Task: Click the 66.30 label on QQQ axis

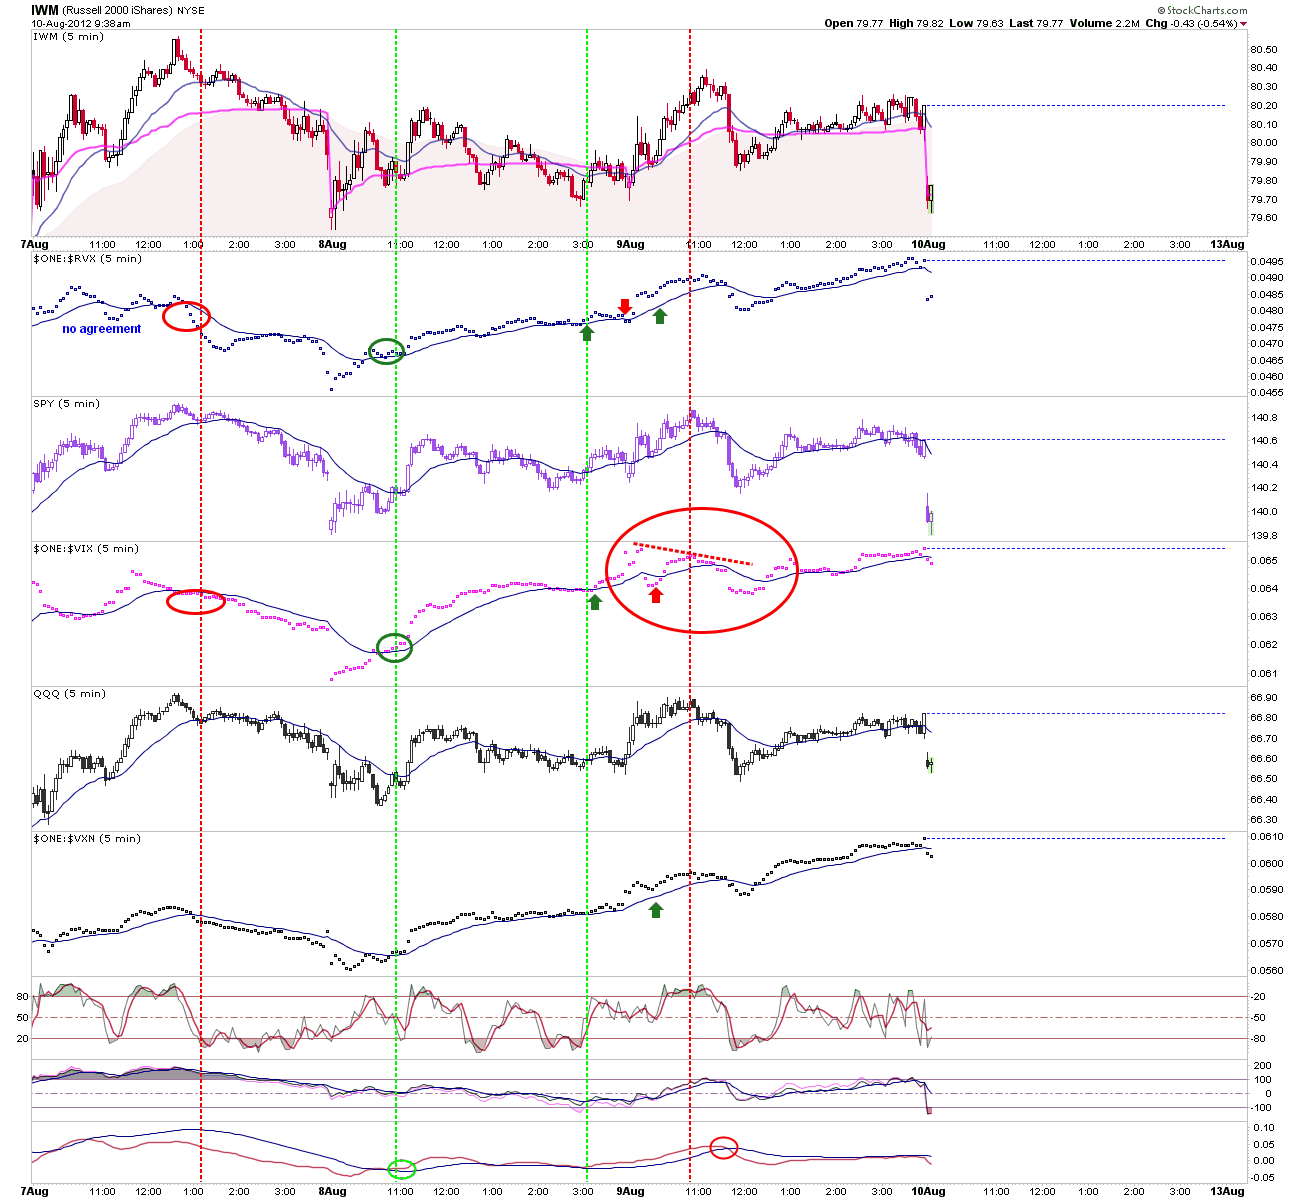Action: [x=1264, y=820]
